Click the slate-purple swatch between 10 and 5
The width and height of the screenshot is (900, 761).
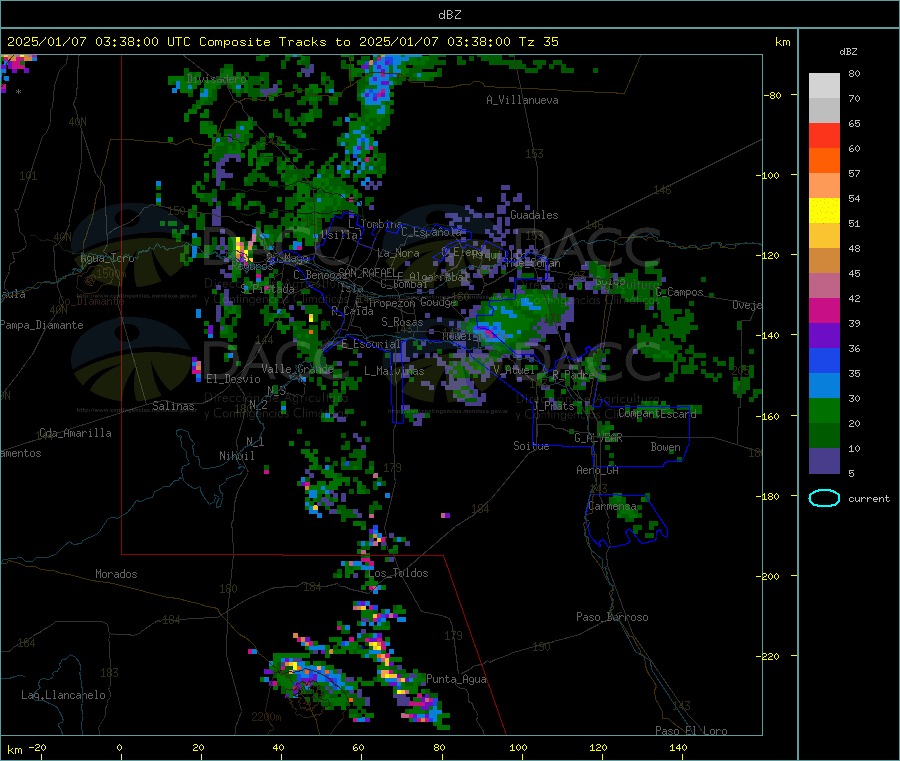click(x=824, y=461)
